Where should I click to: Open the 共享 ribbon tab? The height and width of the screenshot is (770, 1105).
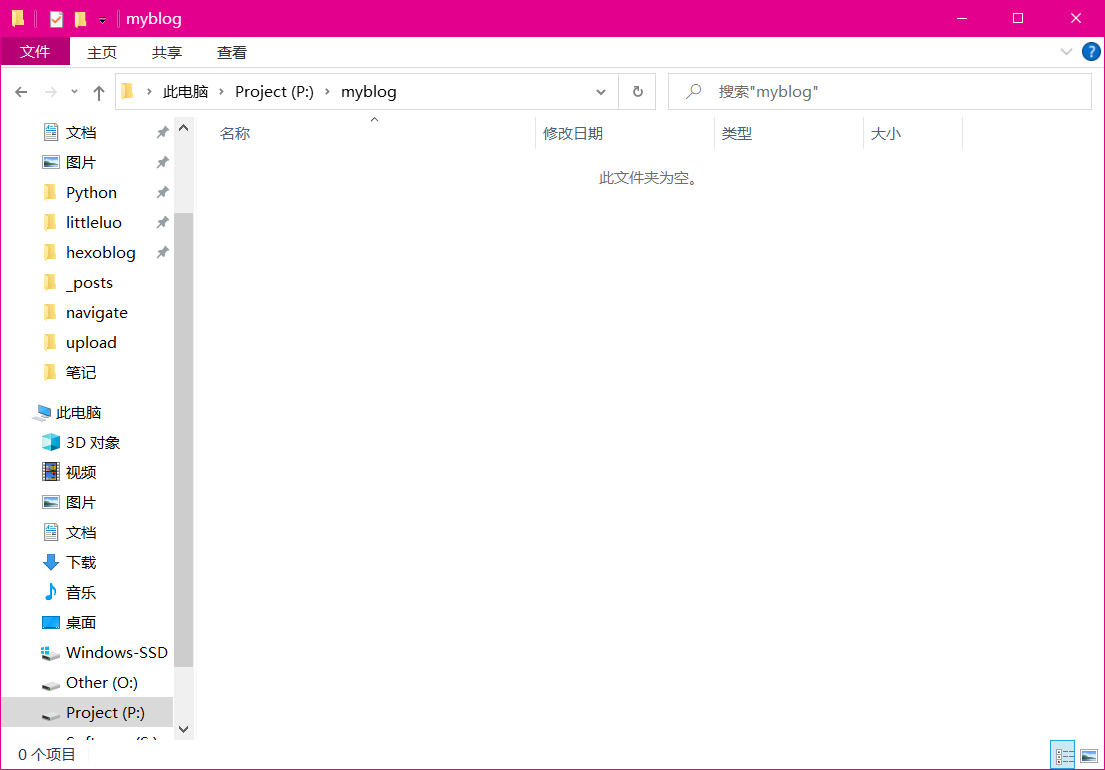[x=167, y=52]
